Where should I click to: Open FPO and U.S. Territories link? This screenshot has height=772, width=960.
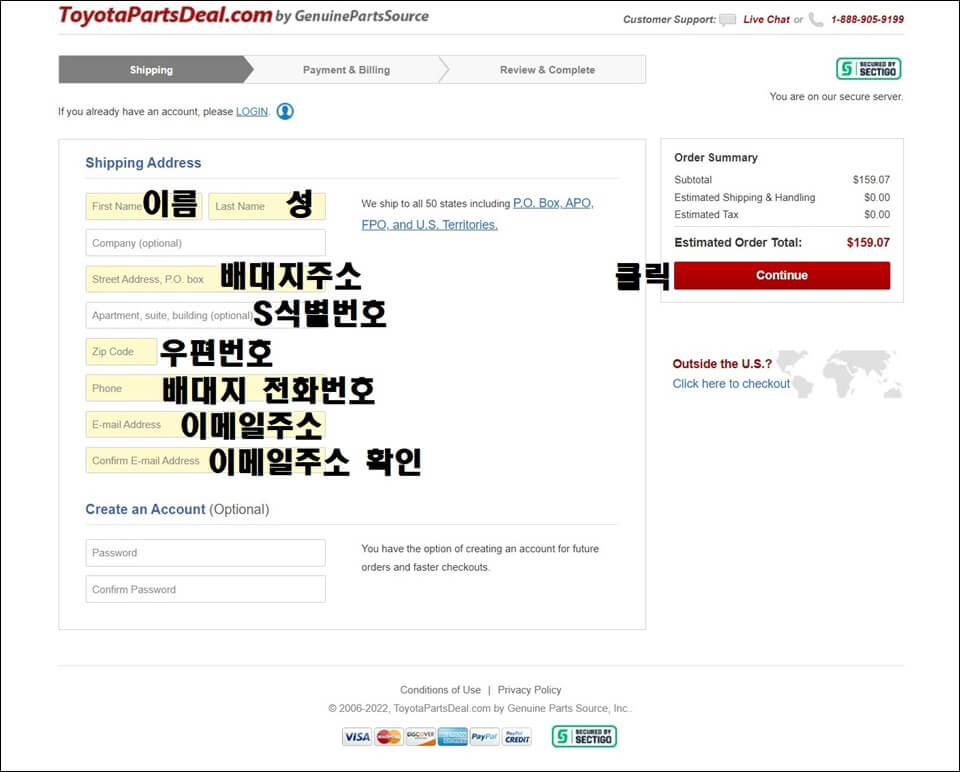429,225
